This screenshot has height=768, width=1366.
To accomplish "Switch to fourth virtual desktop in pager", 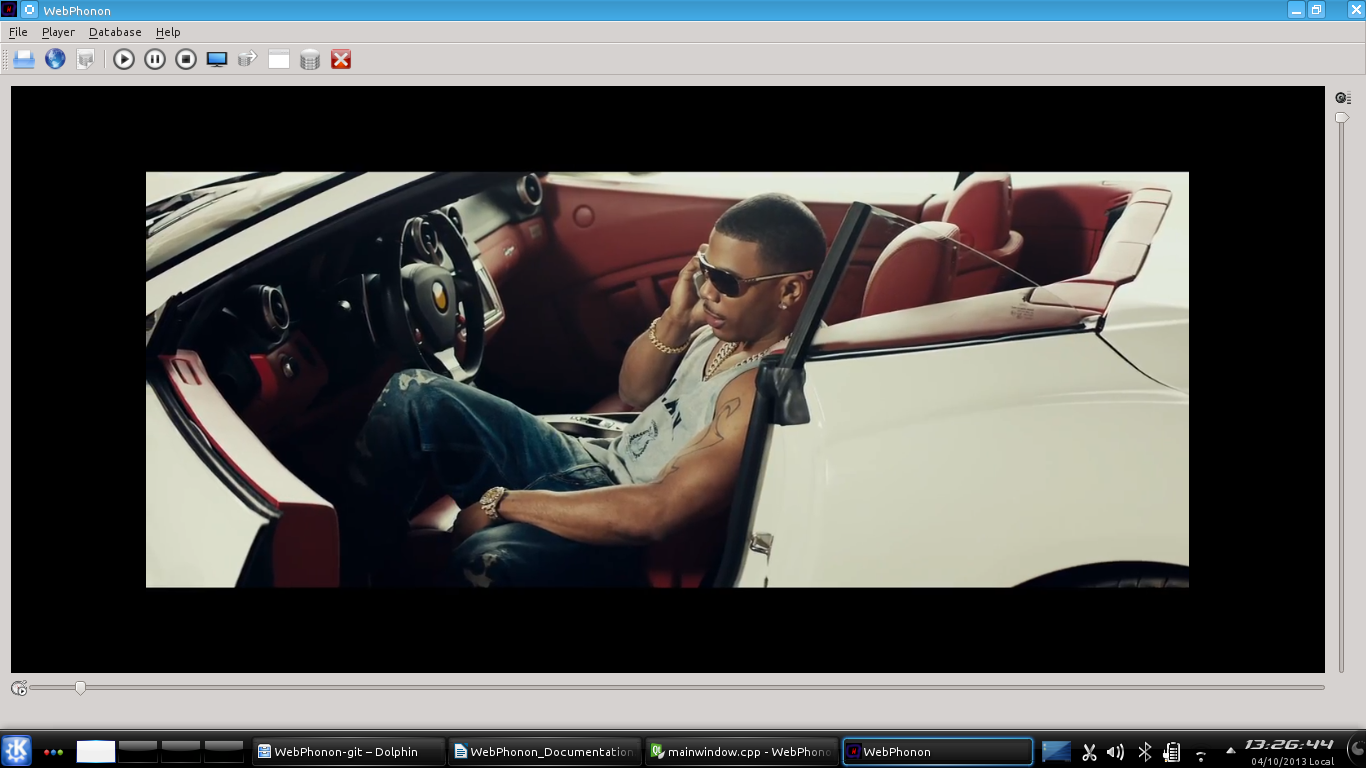I will tap(224, 752).
